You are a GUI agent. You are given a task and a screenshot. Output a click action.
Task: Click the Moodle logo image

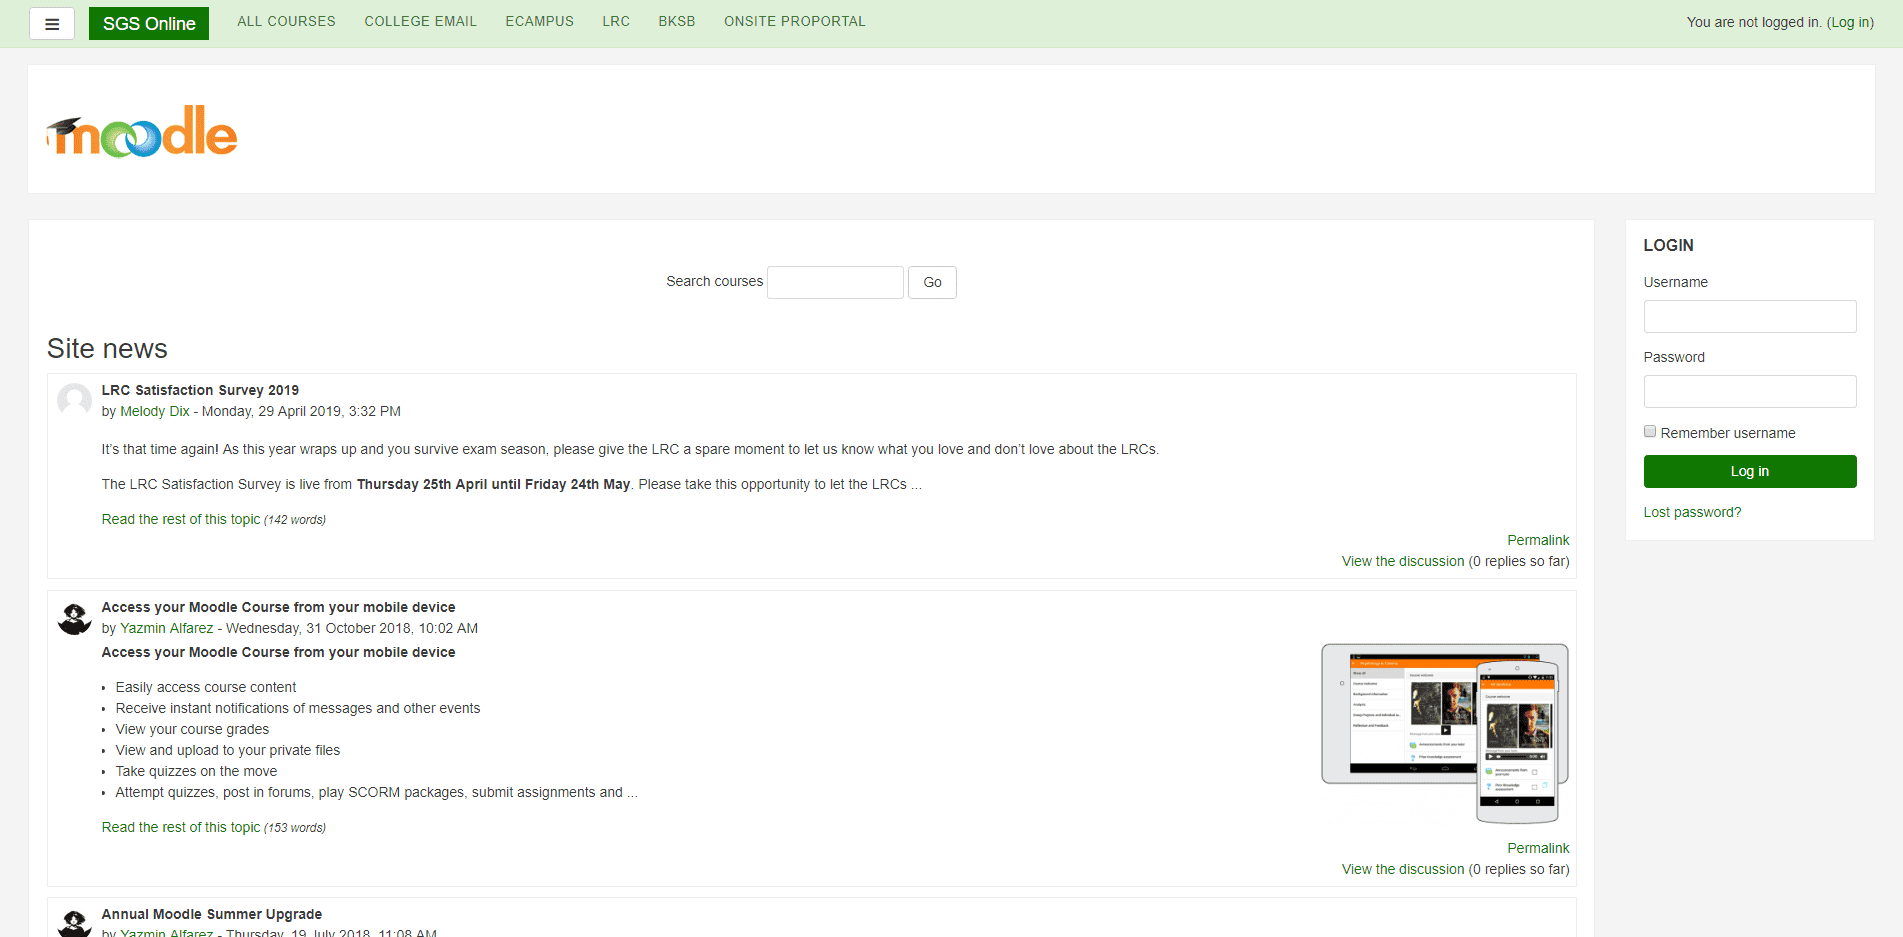[142, 131]
